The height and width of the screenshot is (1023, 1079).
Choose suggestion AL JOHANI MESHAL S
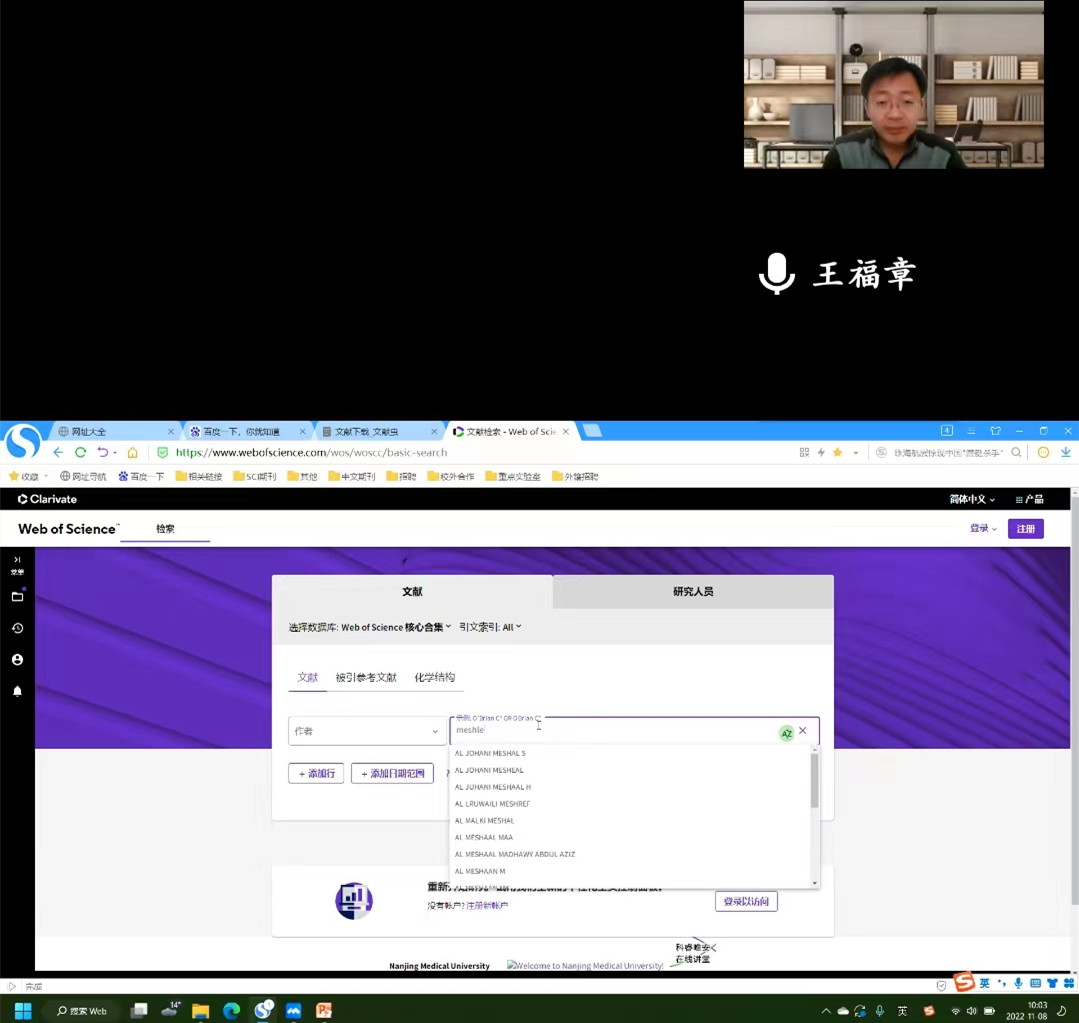(x=490, y=753)
